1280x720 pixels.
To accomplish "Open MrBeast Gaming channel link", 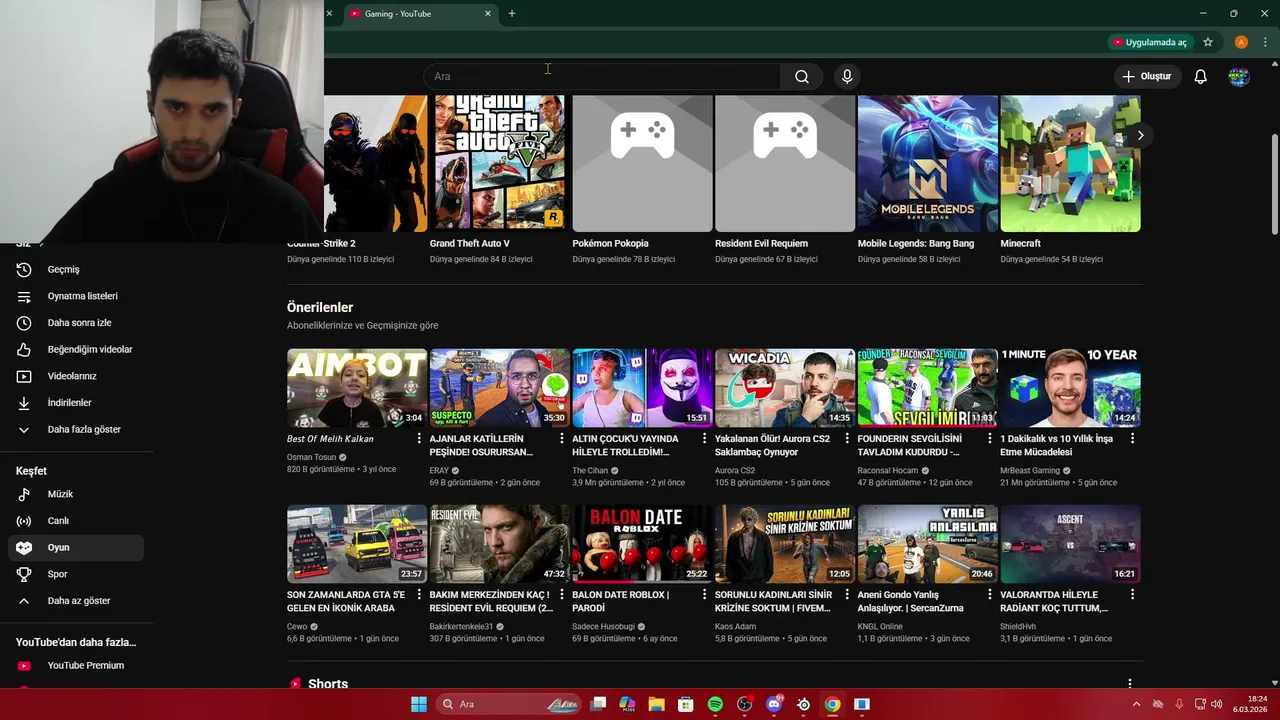I will (1030, 470).
